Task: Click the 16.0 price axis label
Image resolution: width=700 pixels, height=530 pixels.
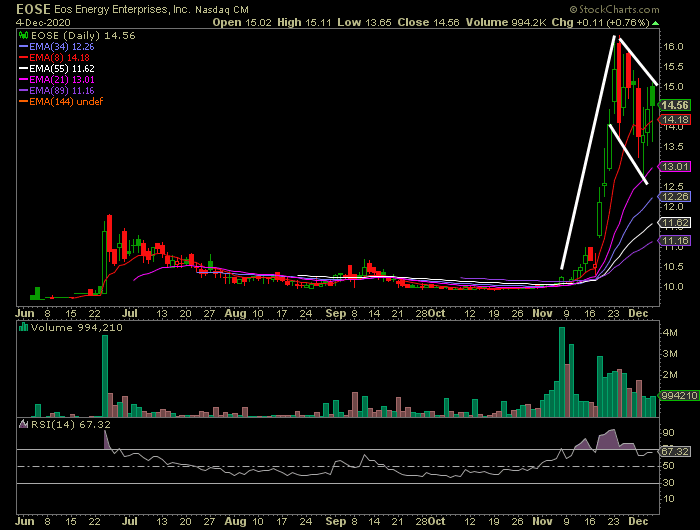Action: (x=673, y=46)
